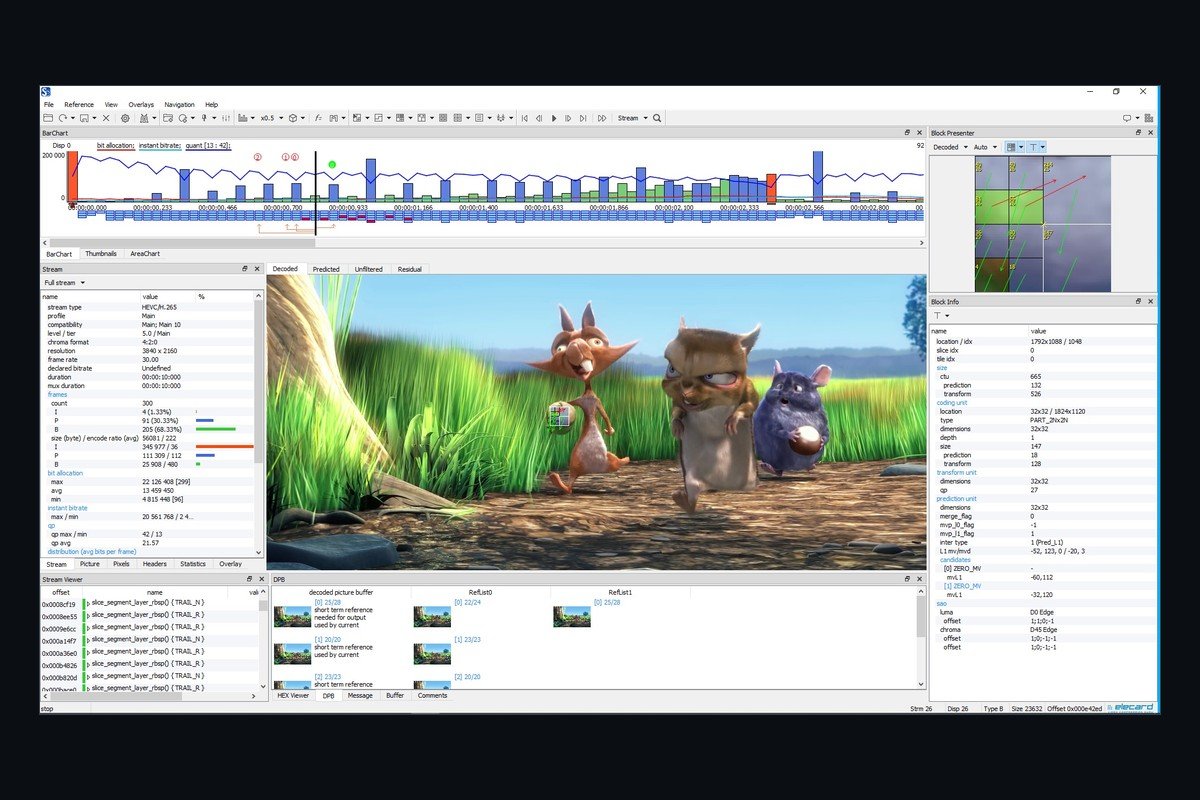Click the microphone-like marker icon
The width and height of the screenshot is (1200, 800).
[x=205, y=118]
